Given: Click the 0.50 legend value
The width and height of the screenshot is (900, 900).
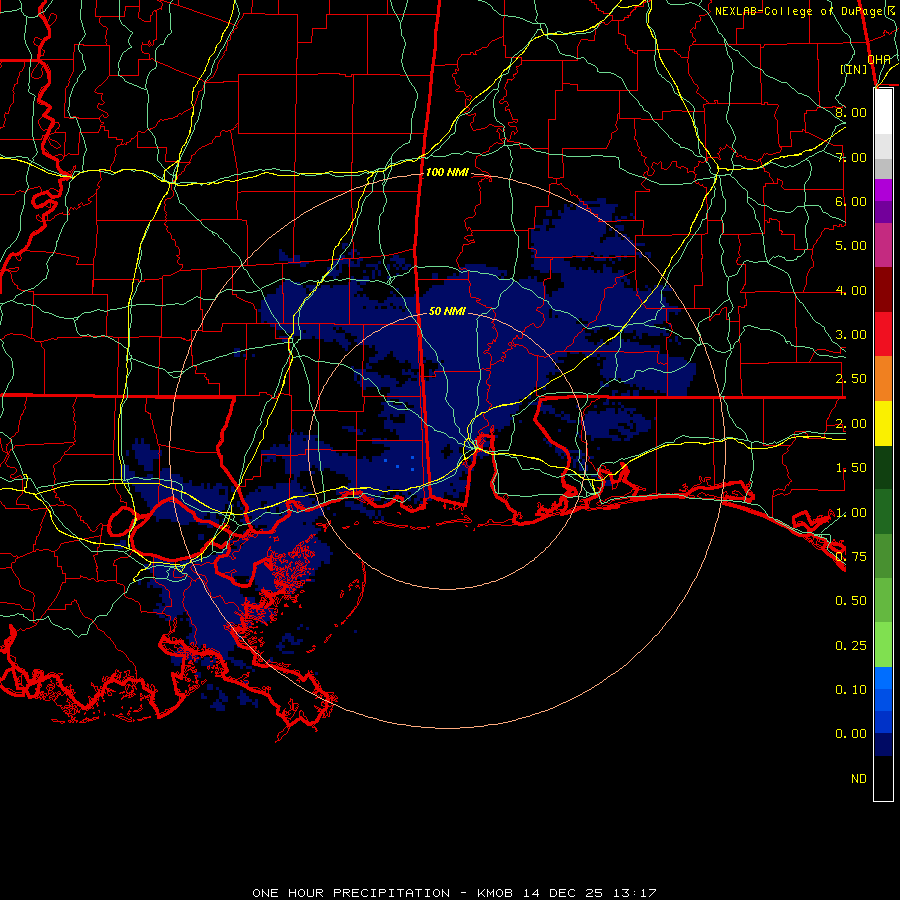Looking at the screenshot, I should click(851, 601).
